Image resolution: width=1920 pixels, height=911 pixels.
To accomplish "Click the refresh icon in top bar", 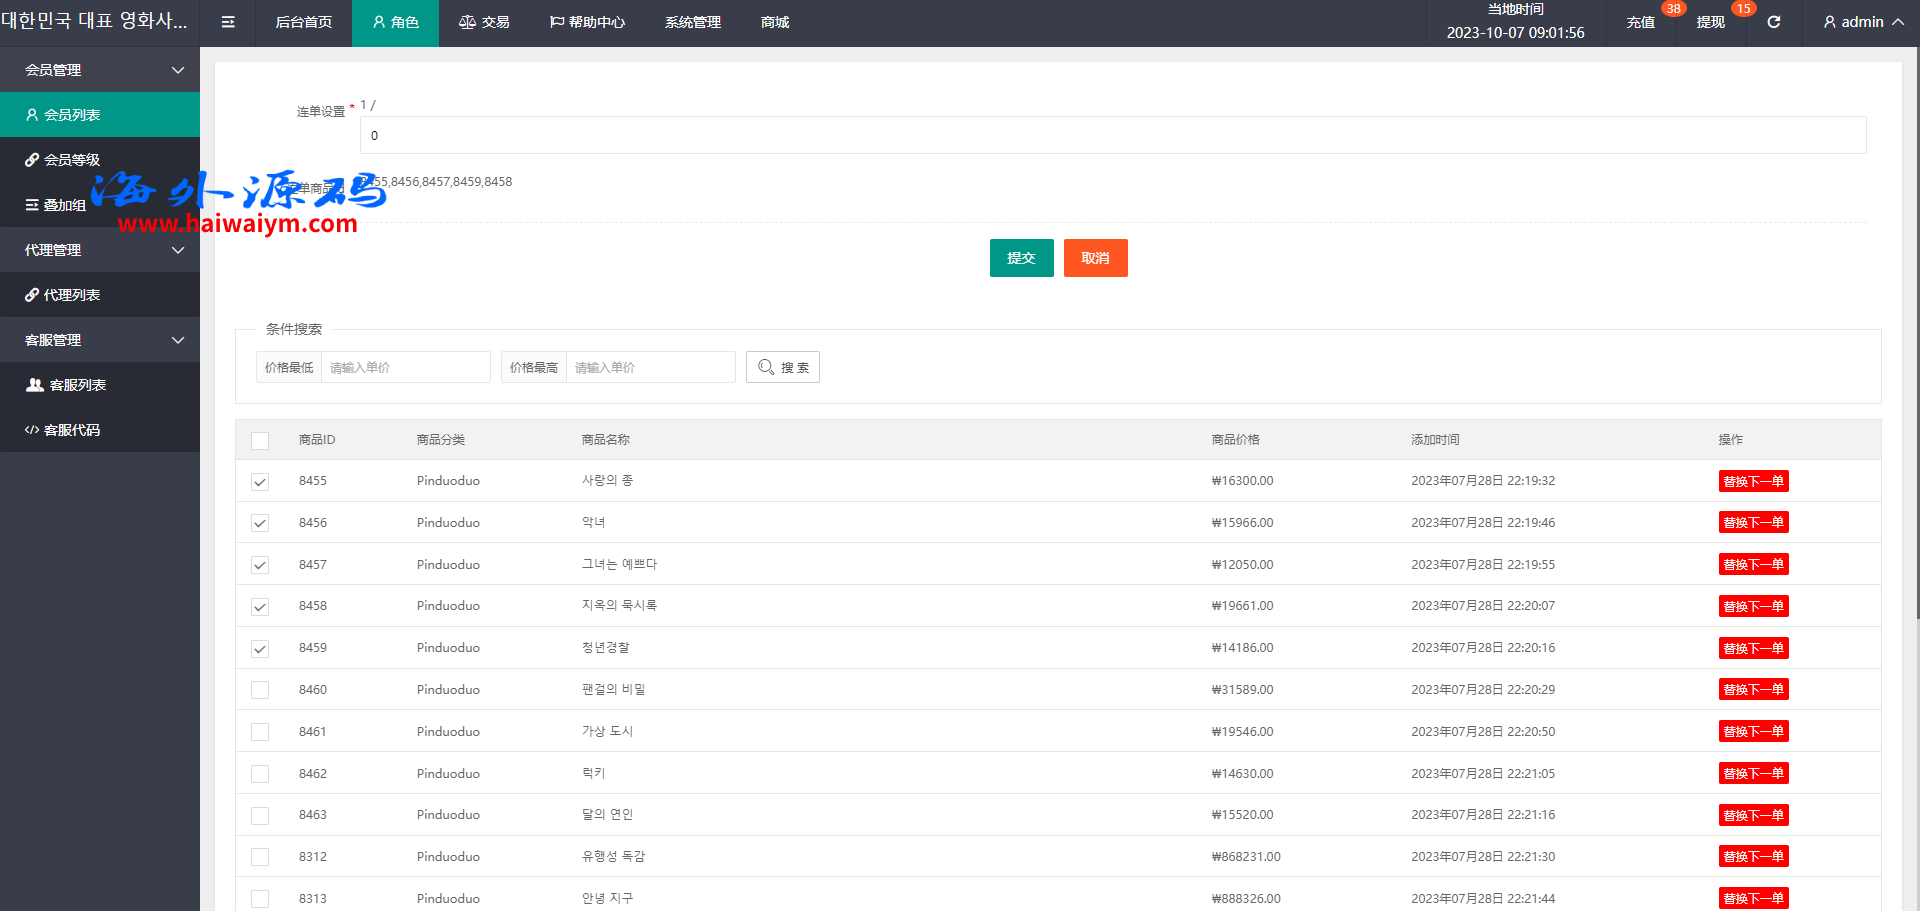I will pos(1773,22).
